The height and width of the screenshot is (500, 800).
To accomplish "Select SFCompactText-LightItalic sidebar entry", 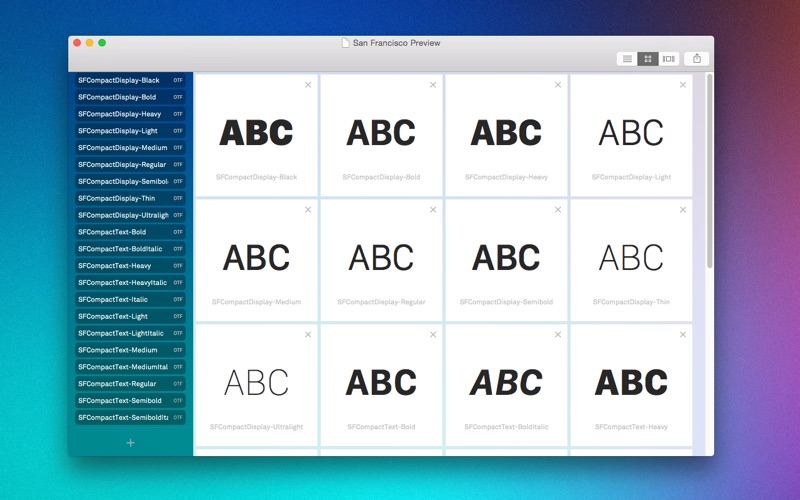I will coord(130,333).
